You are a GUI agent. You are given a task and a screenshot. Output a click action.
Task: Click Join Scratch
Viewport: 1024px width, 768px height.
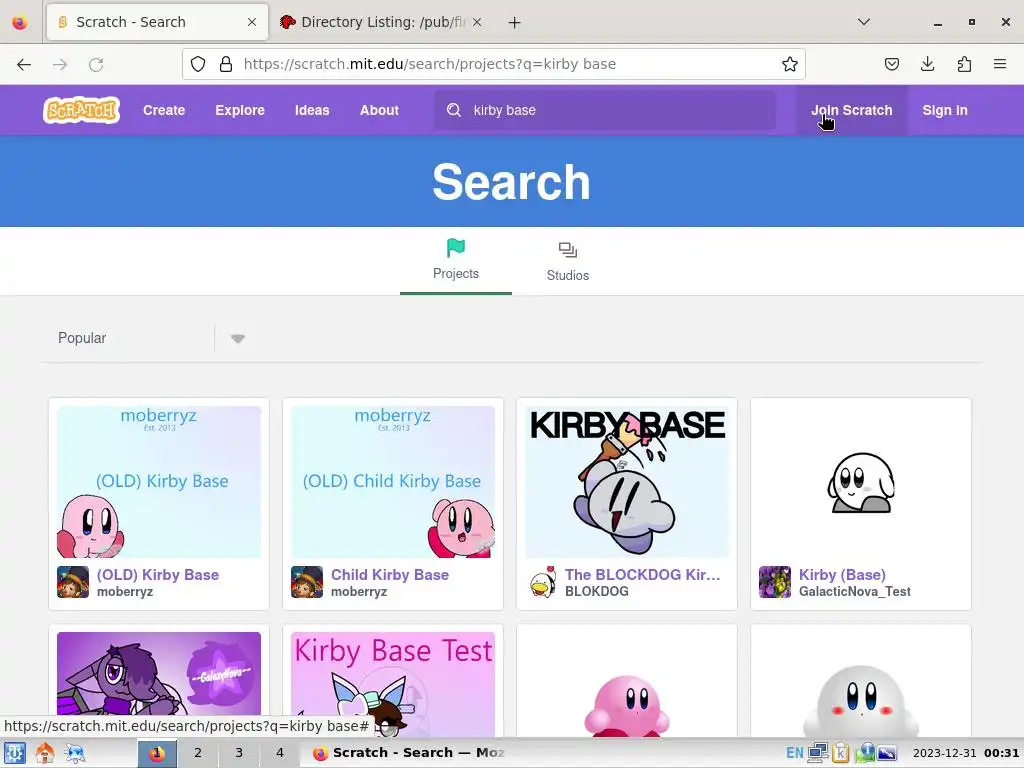point(852,110)
